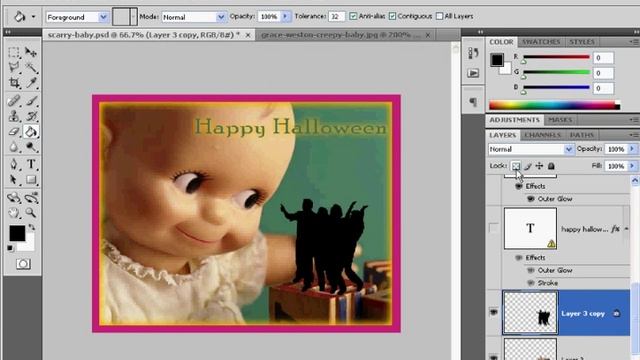Select the Path Selection tool

[x=14, y=180]
